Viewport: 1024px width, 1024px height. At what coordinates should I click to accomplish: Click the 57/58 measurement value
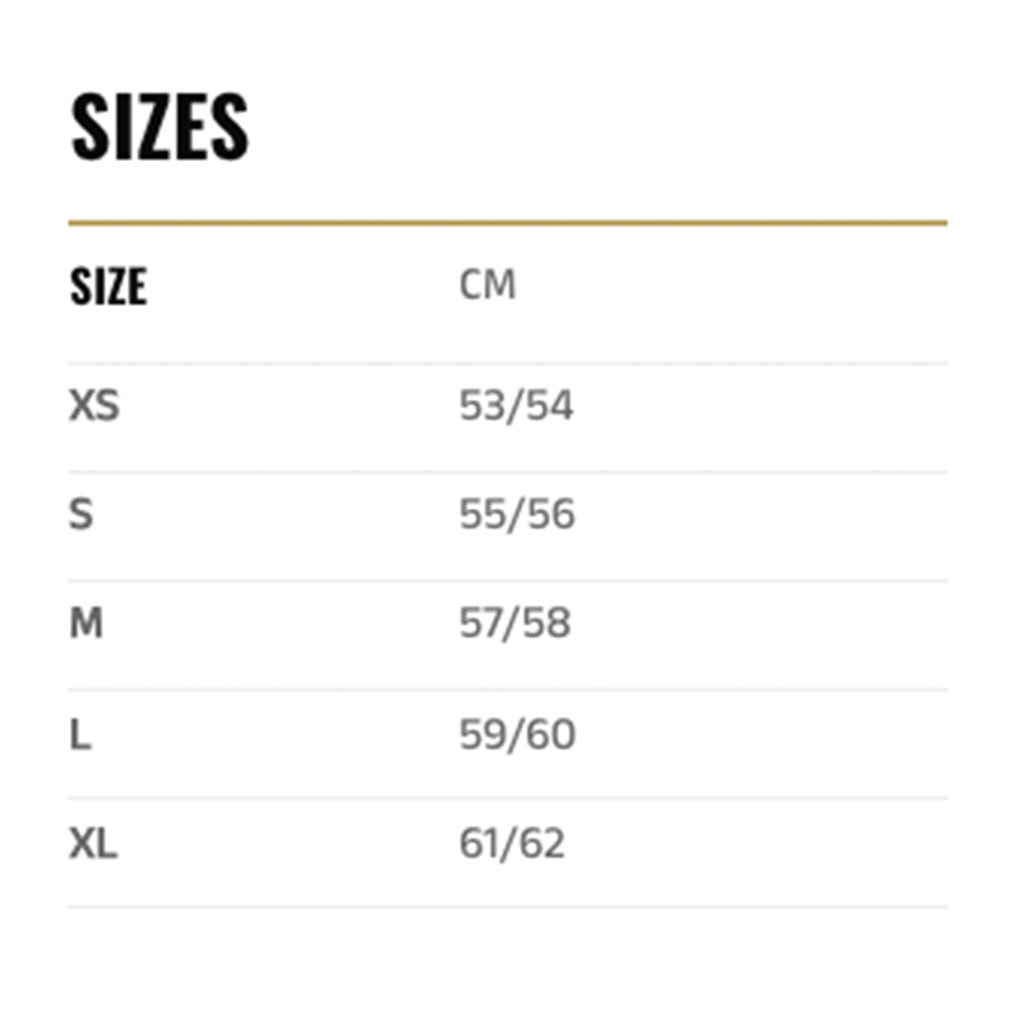click(515, 624)
